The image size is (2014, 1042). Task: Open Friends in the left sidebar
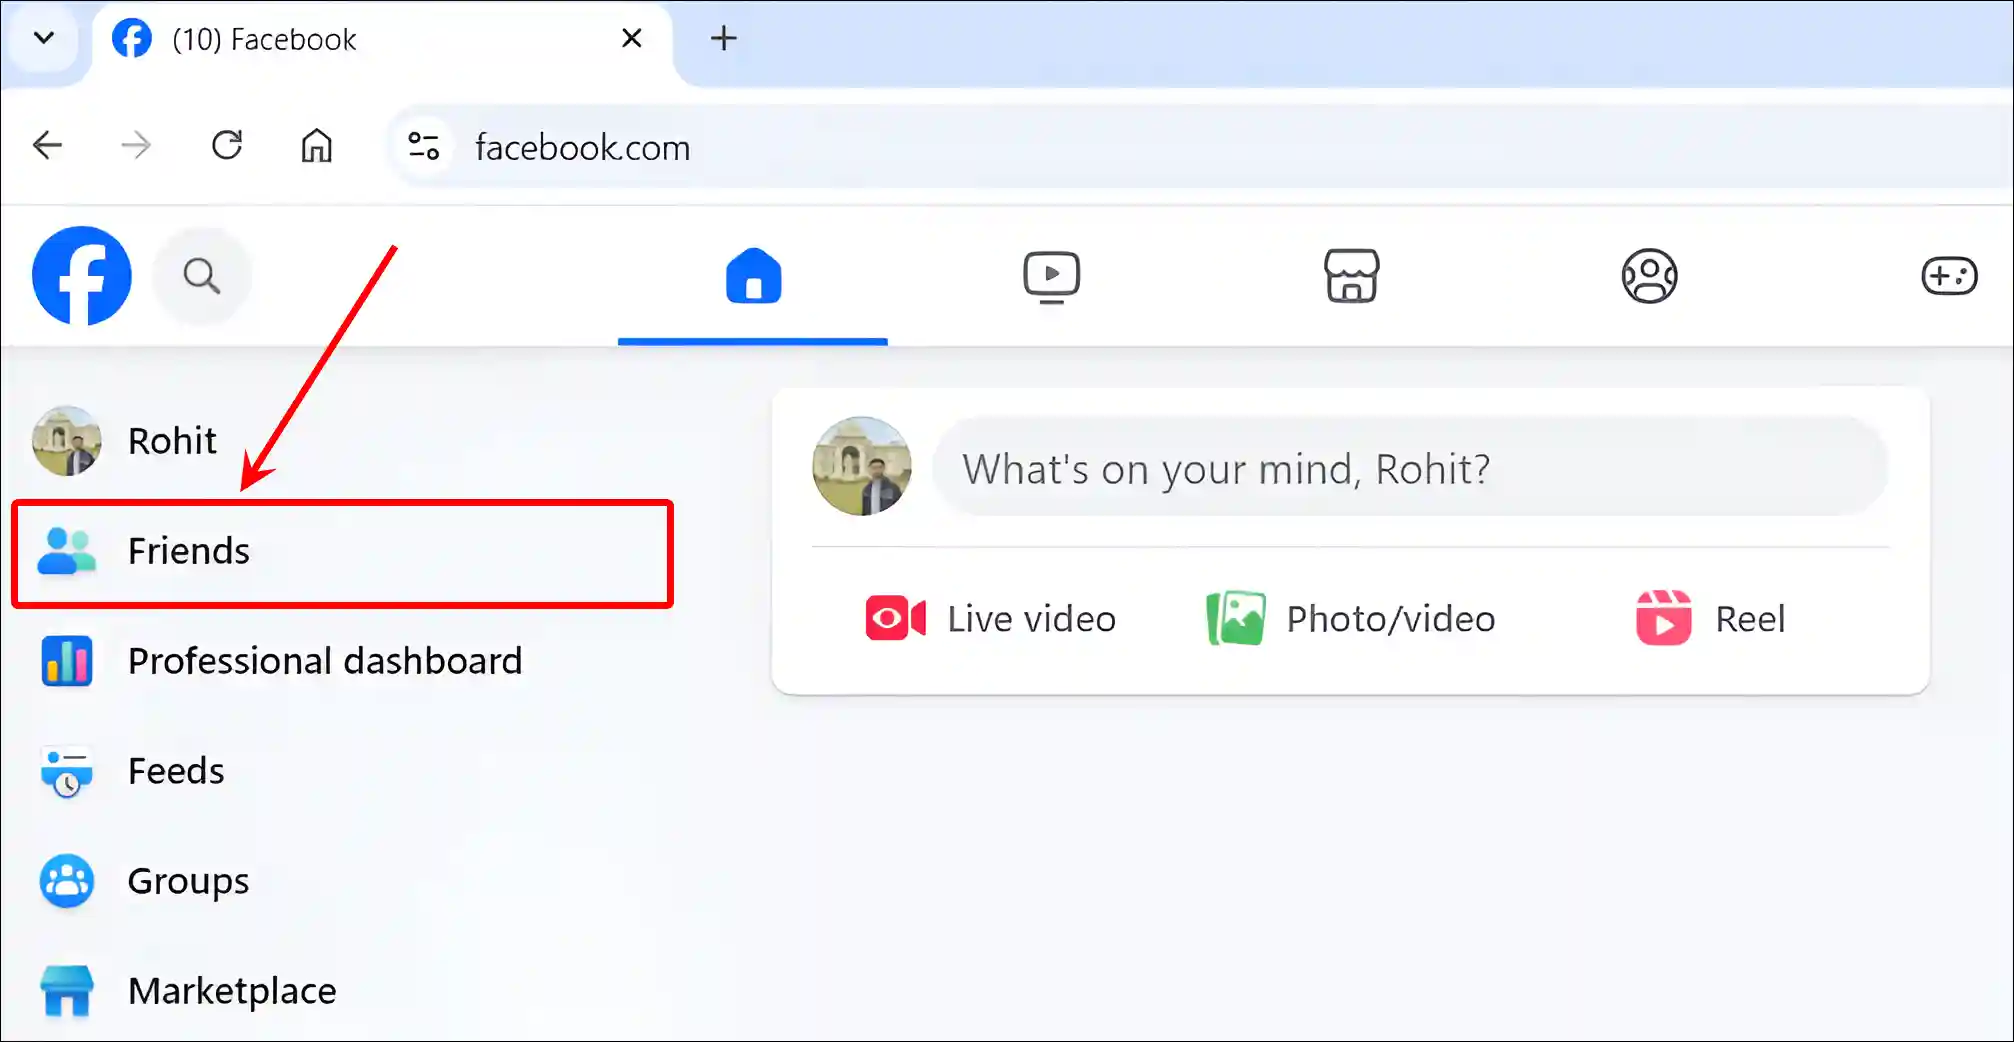coord(342,551)
